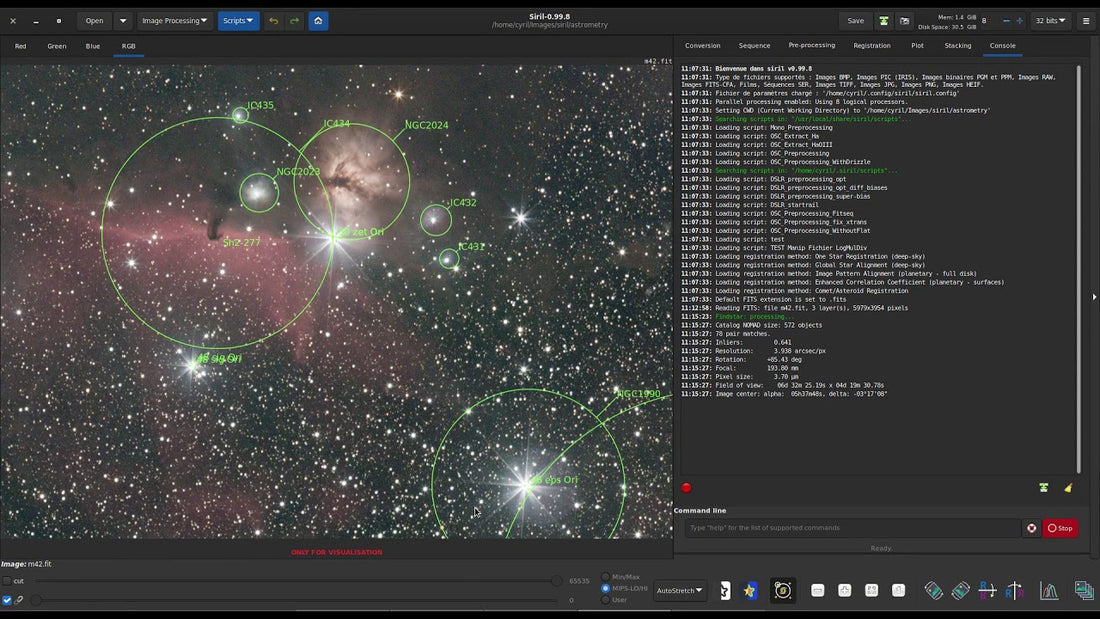The width and height of the screenshot is (1100, 619).
Task: Switch to the Stacking tab
Action: pos(958,45)
